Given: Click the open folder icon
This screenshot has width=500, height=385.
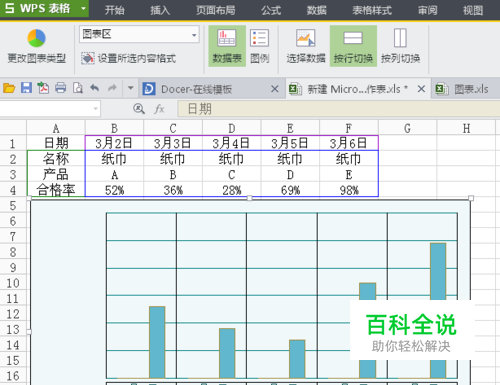Looking at the screenshot, I should coord(9,88).
